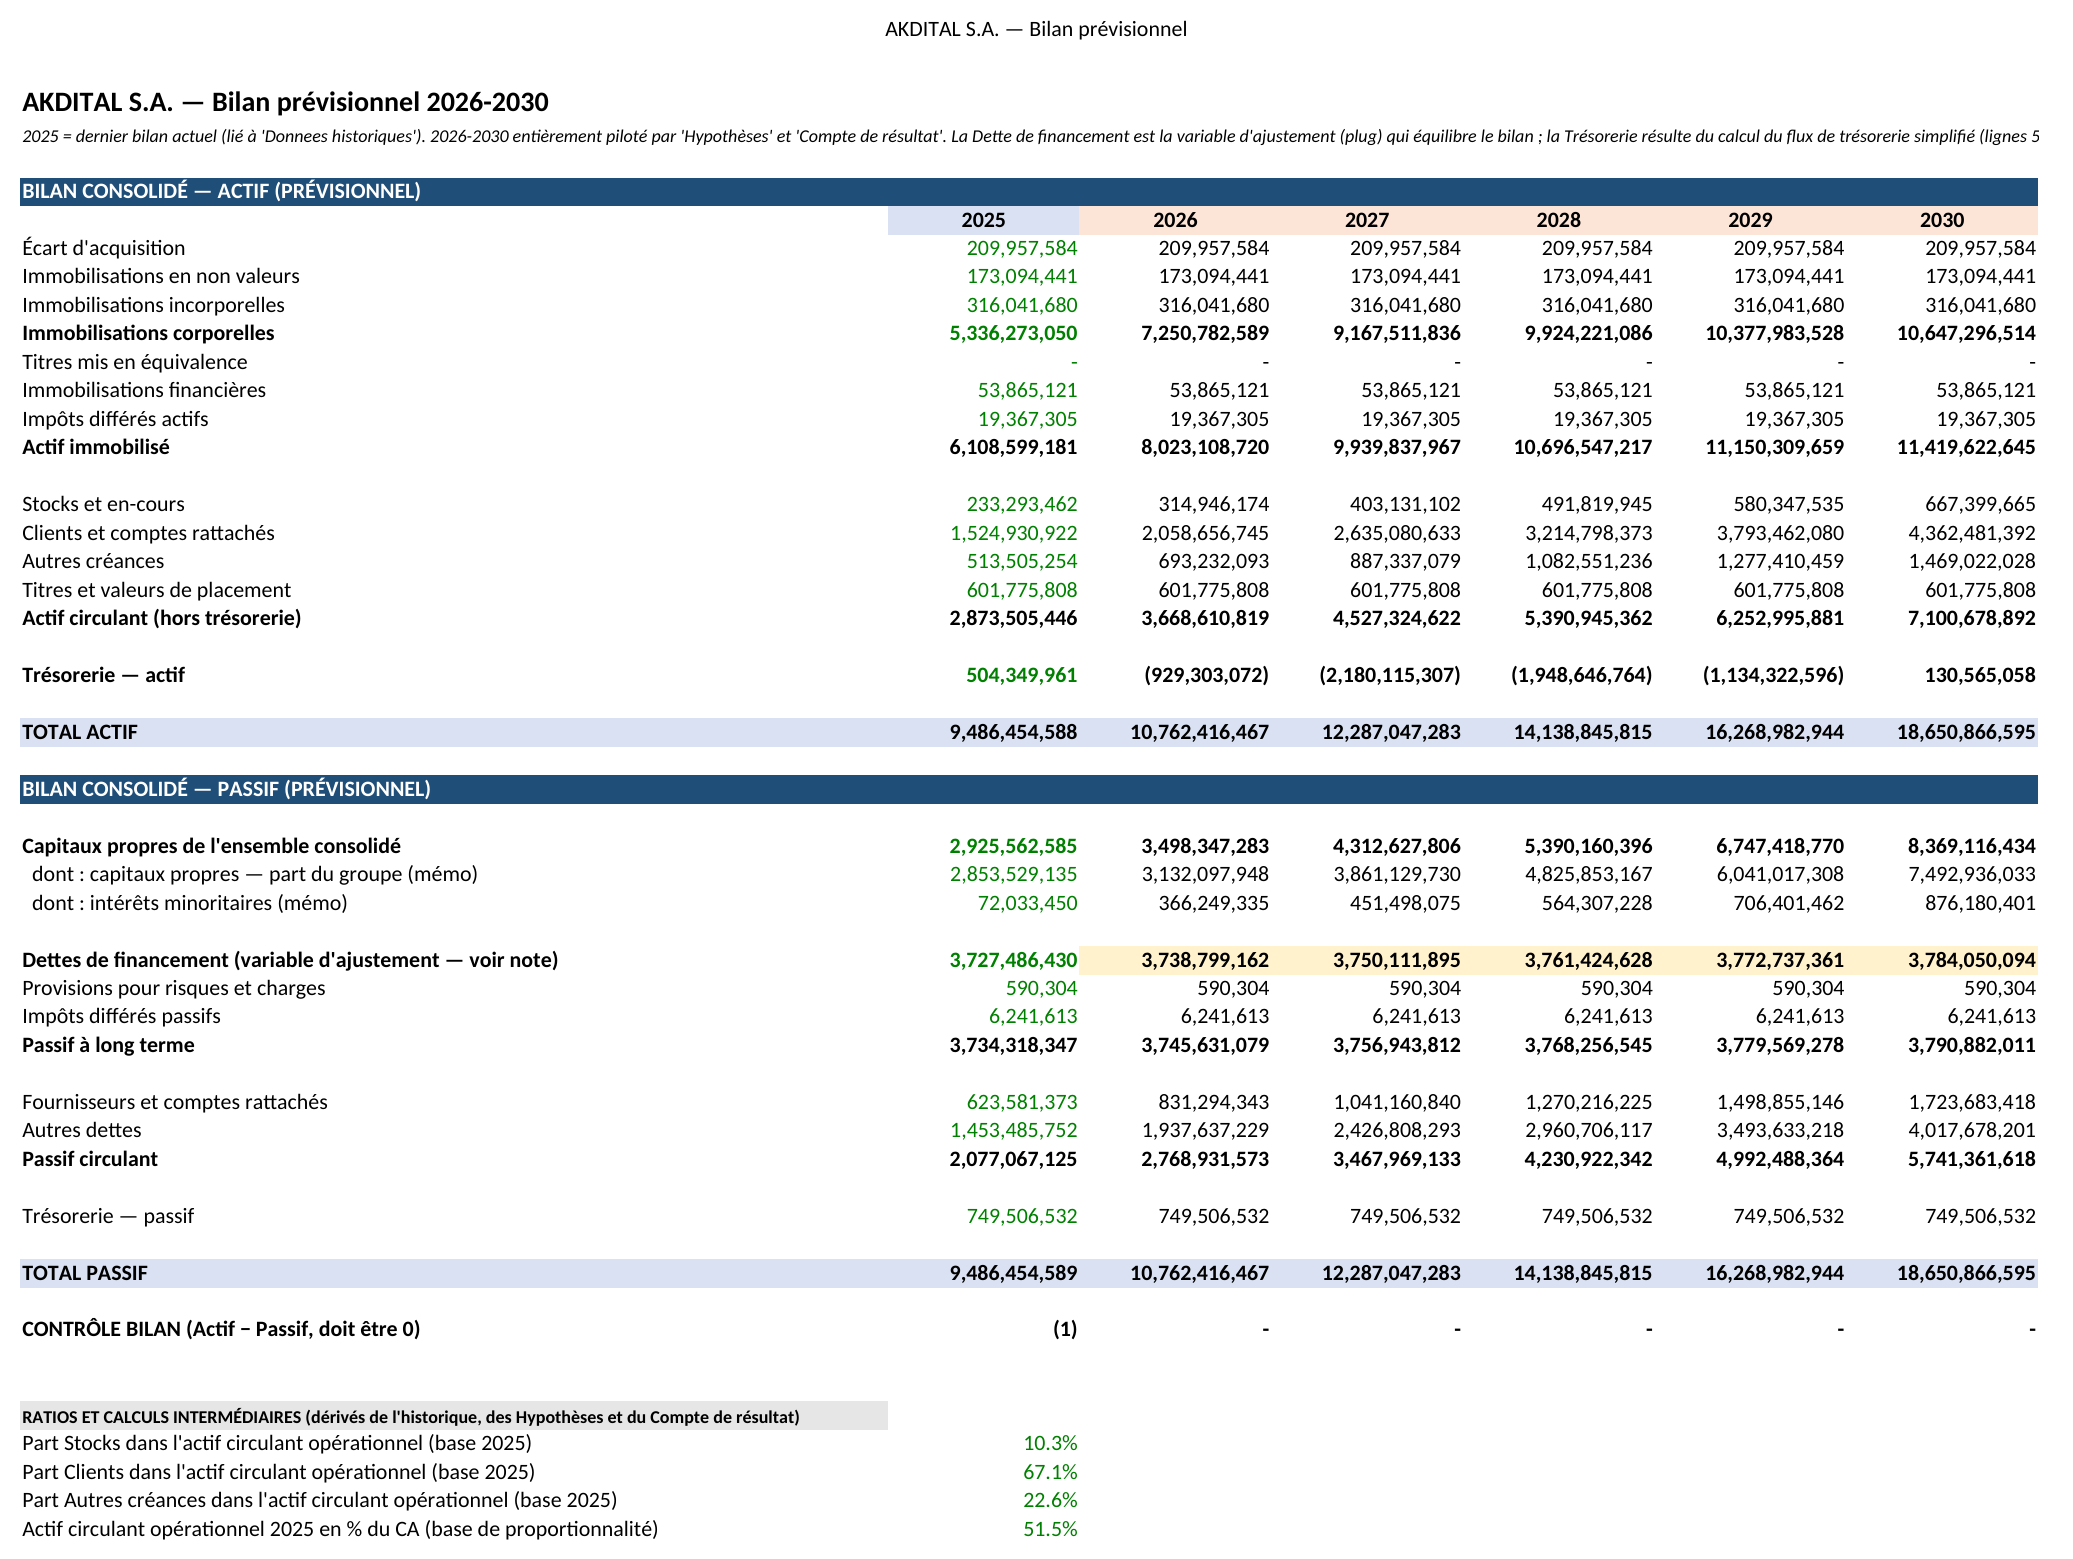Viewport: 2073px width, 1559px height.
Task: Click Actif immobilisé 2025 value 6,108,599,181
Action: pyautogui.click(x=1013, y=447)
